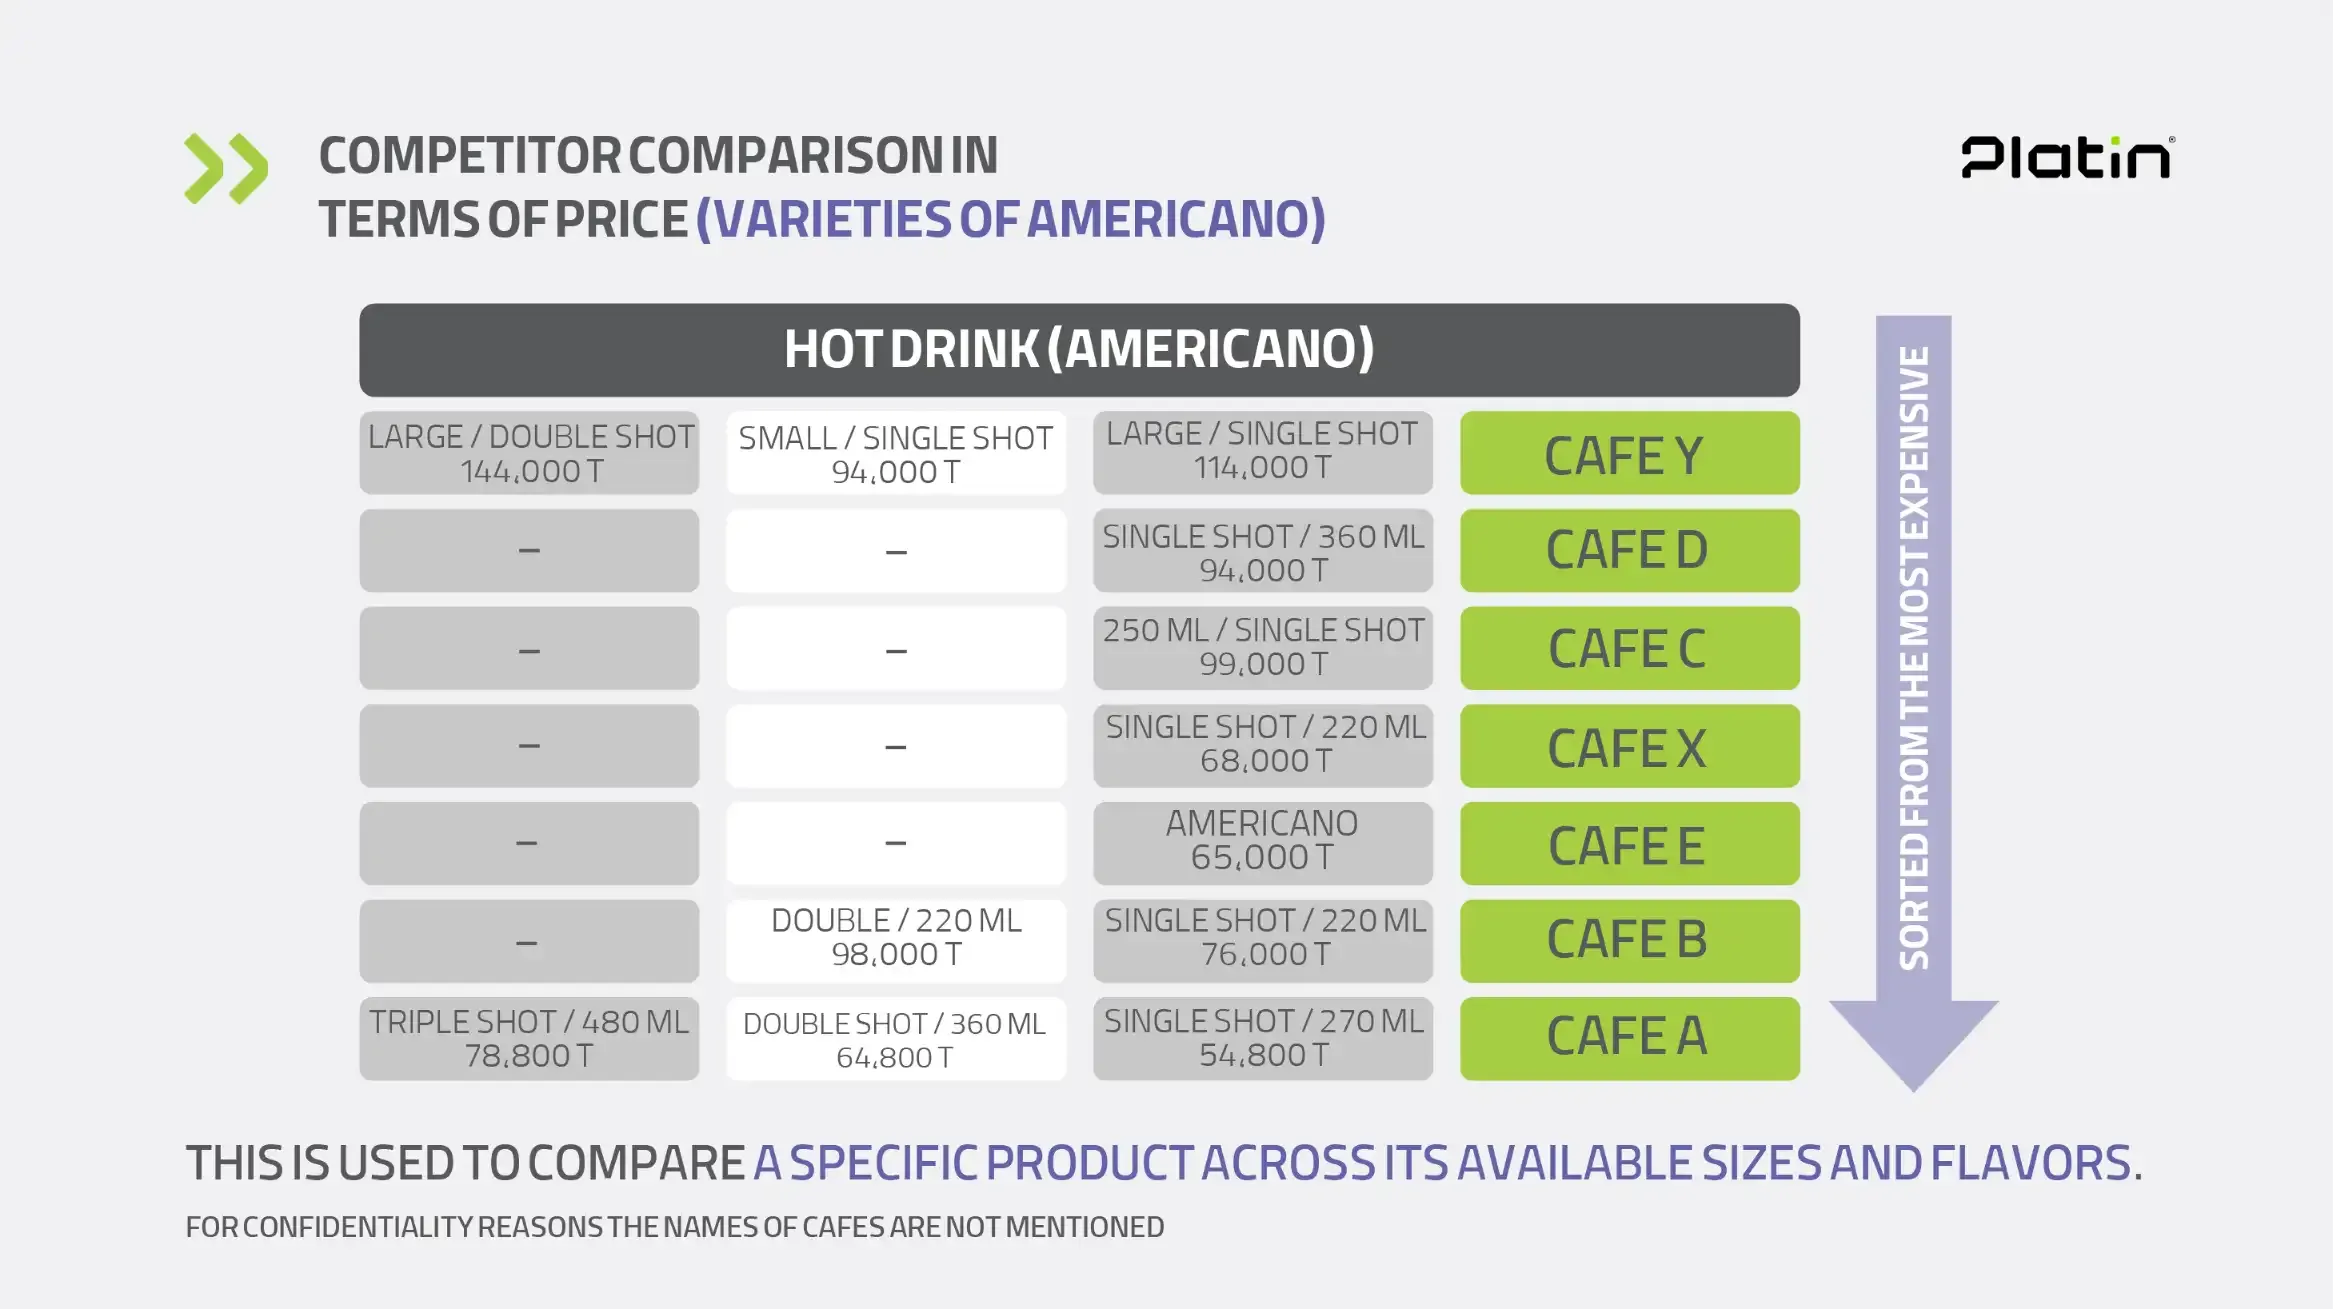
Task: Click the Americano 65,000 T cell
Action: tap(1262, 842)
